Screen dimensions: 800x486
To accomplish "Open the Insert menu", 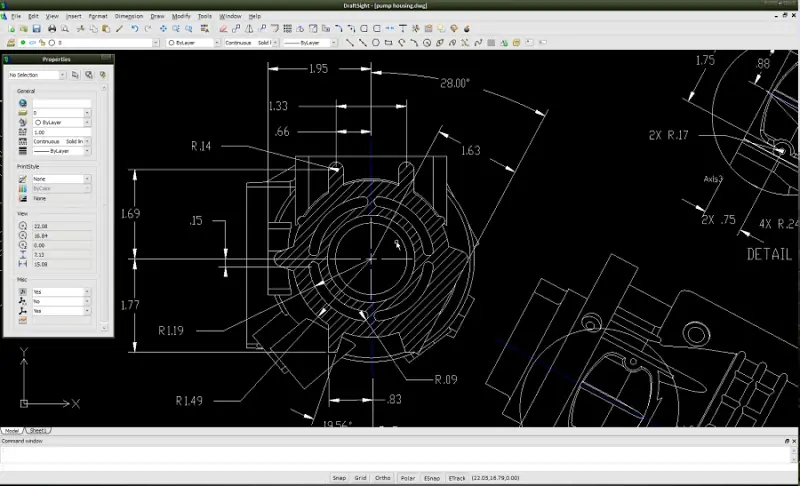I will (x=73, y=16).
